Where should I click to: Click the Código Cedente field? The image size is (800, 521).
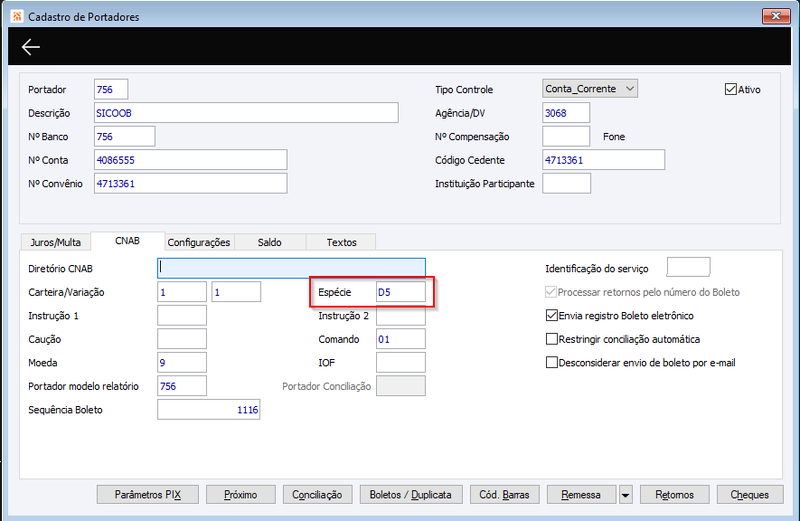pyautogui.click(x=603, y=160)
